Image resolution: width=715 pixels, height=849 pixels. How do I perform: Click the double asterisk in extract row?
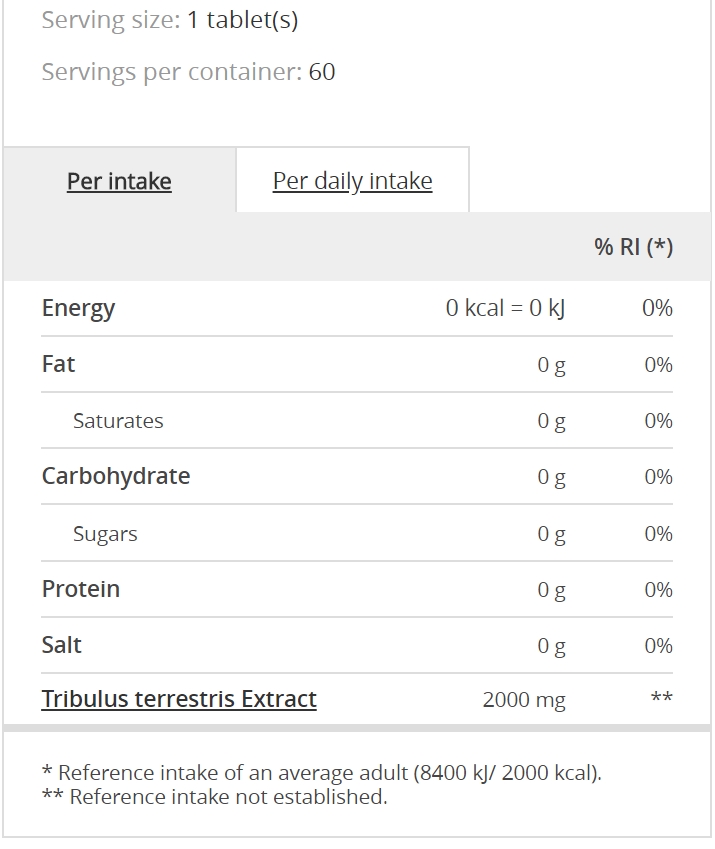pyautogui.click(x=661, y=697)
